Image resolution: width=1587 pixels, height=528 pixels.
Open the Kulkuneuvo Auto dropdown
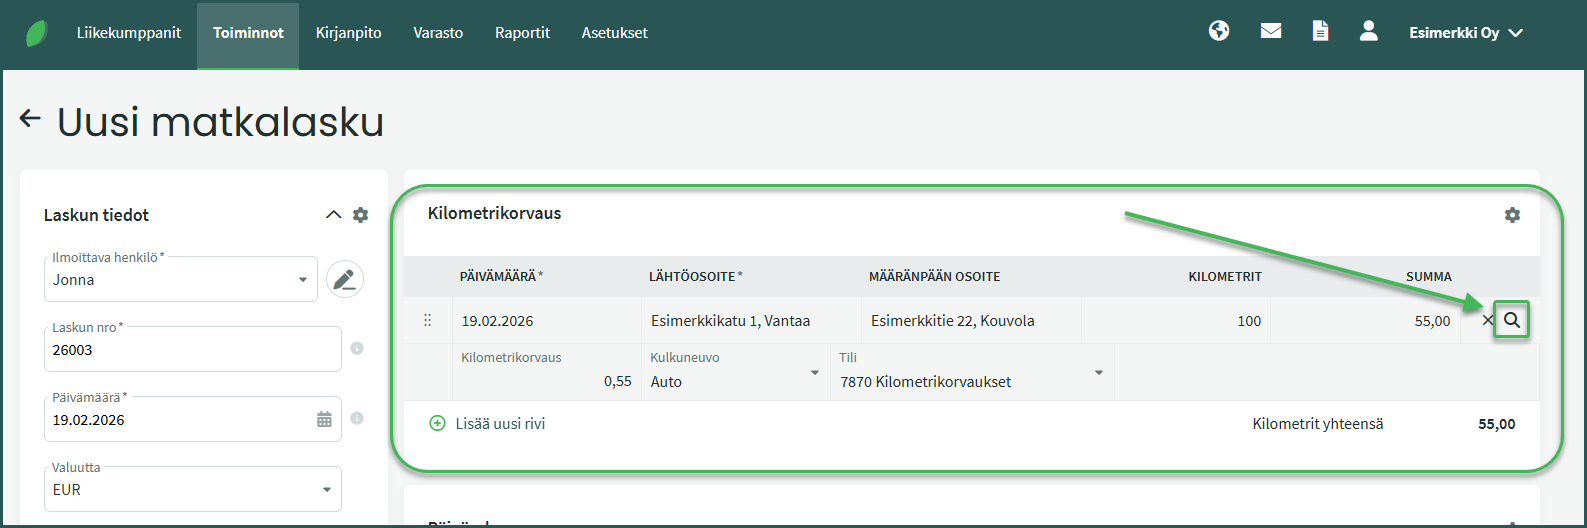(813, 374)
